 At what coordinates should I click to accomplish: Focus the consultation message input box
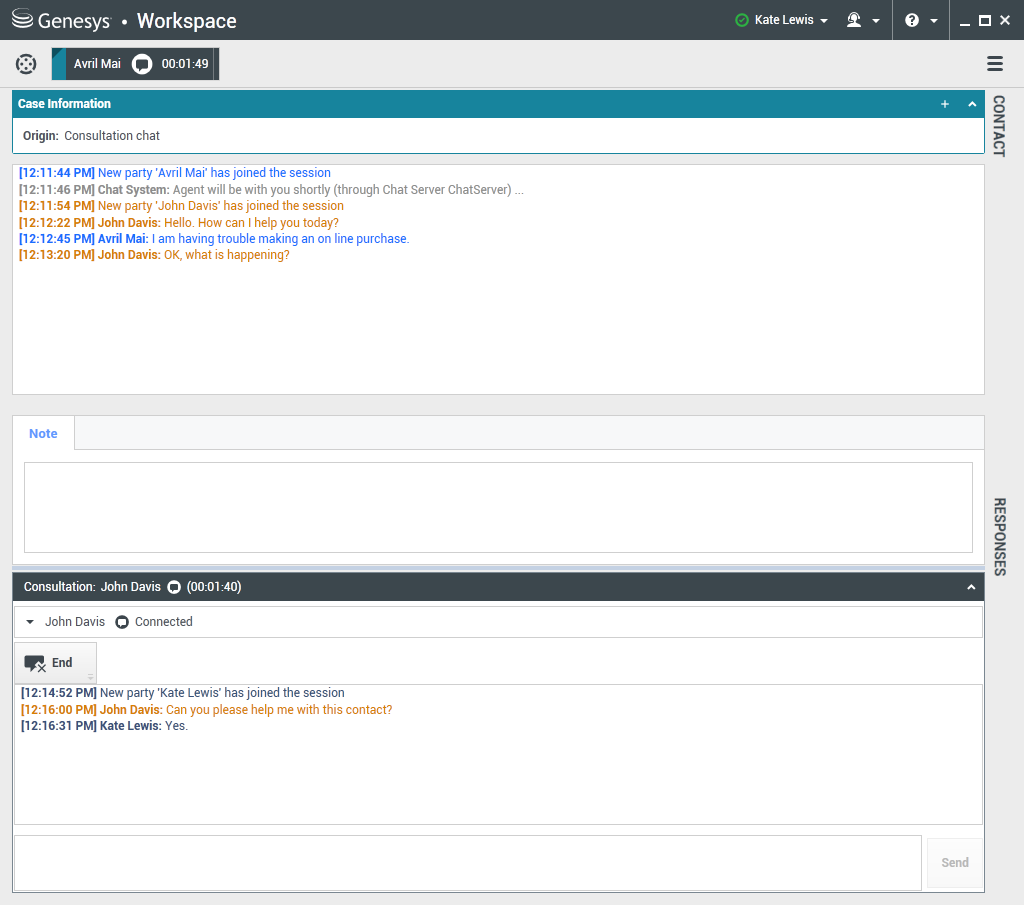pyautogui.click(x=467, y=862)
